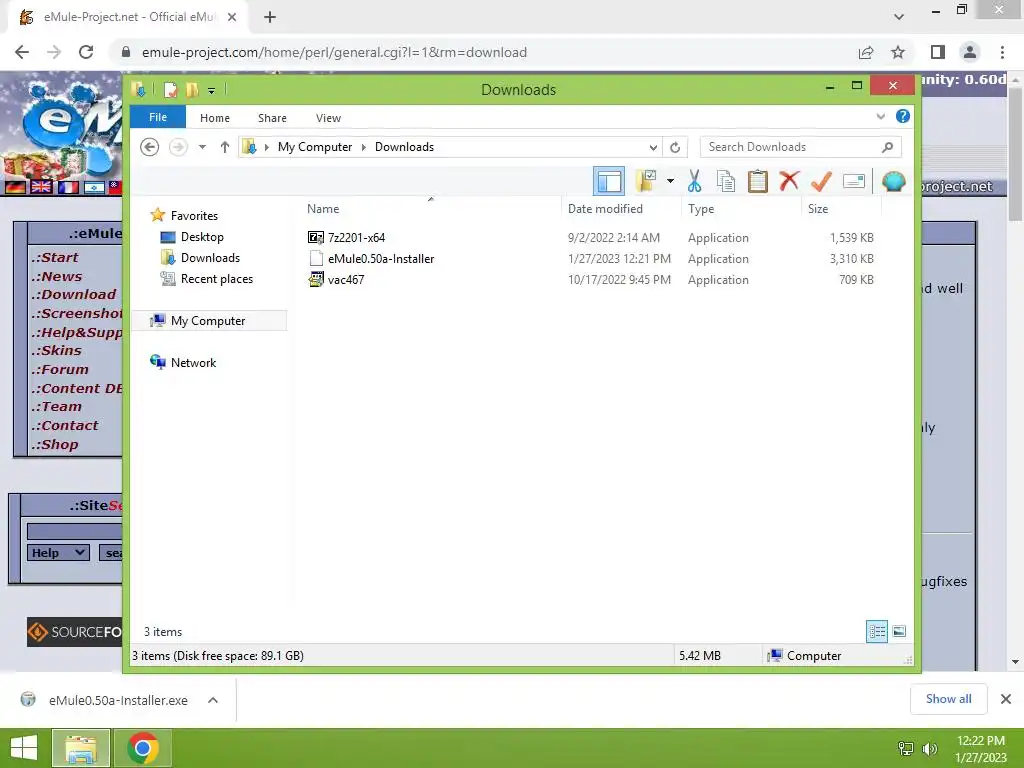
Task: Switch to large icons view
Action: (899, 632)
